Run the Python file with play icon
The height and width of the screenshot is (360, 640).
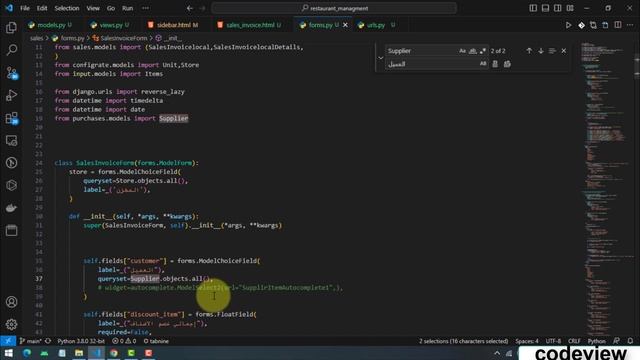pos(568,25)
